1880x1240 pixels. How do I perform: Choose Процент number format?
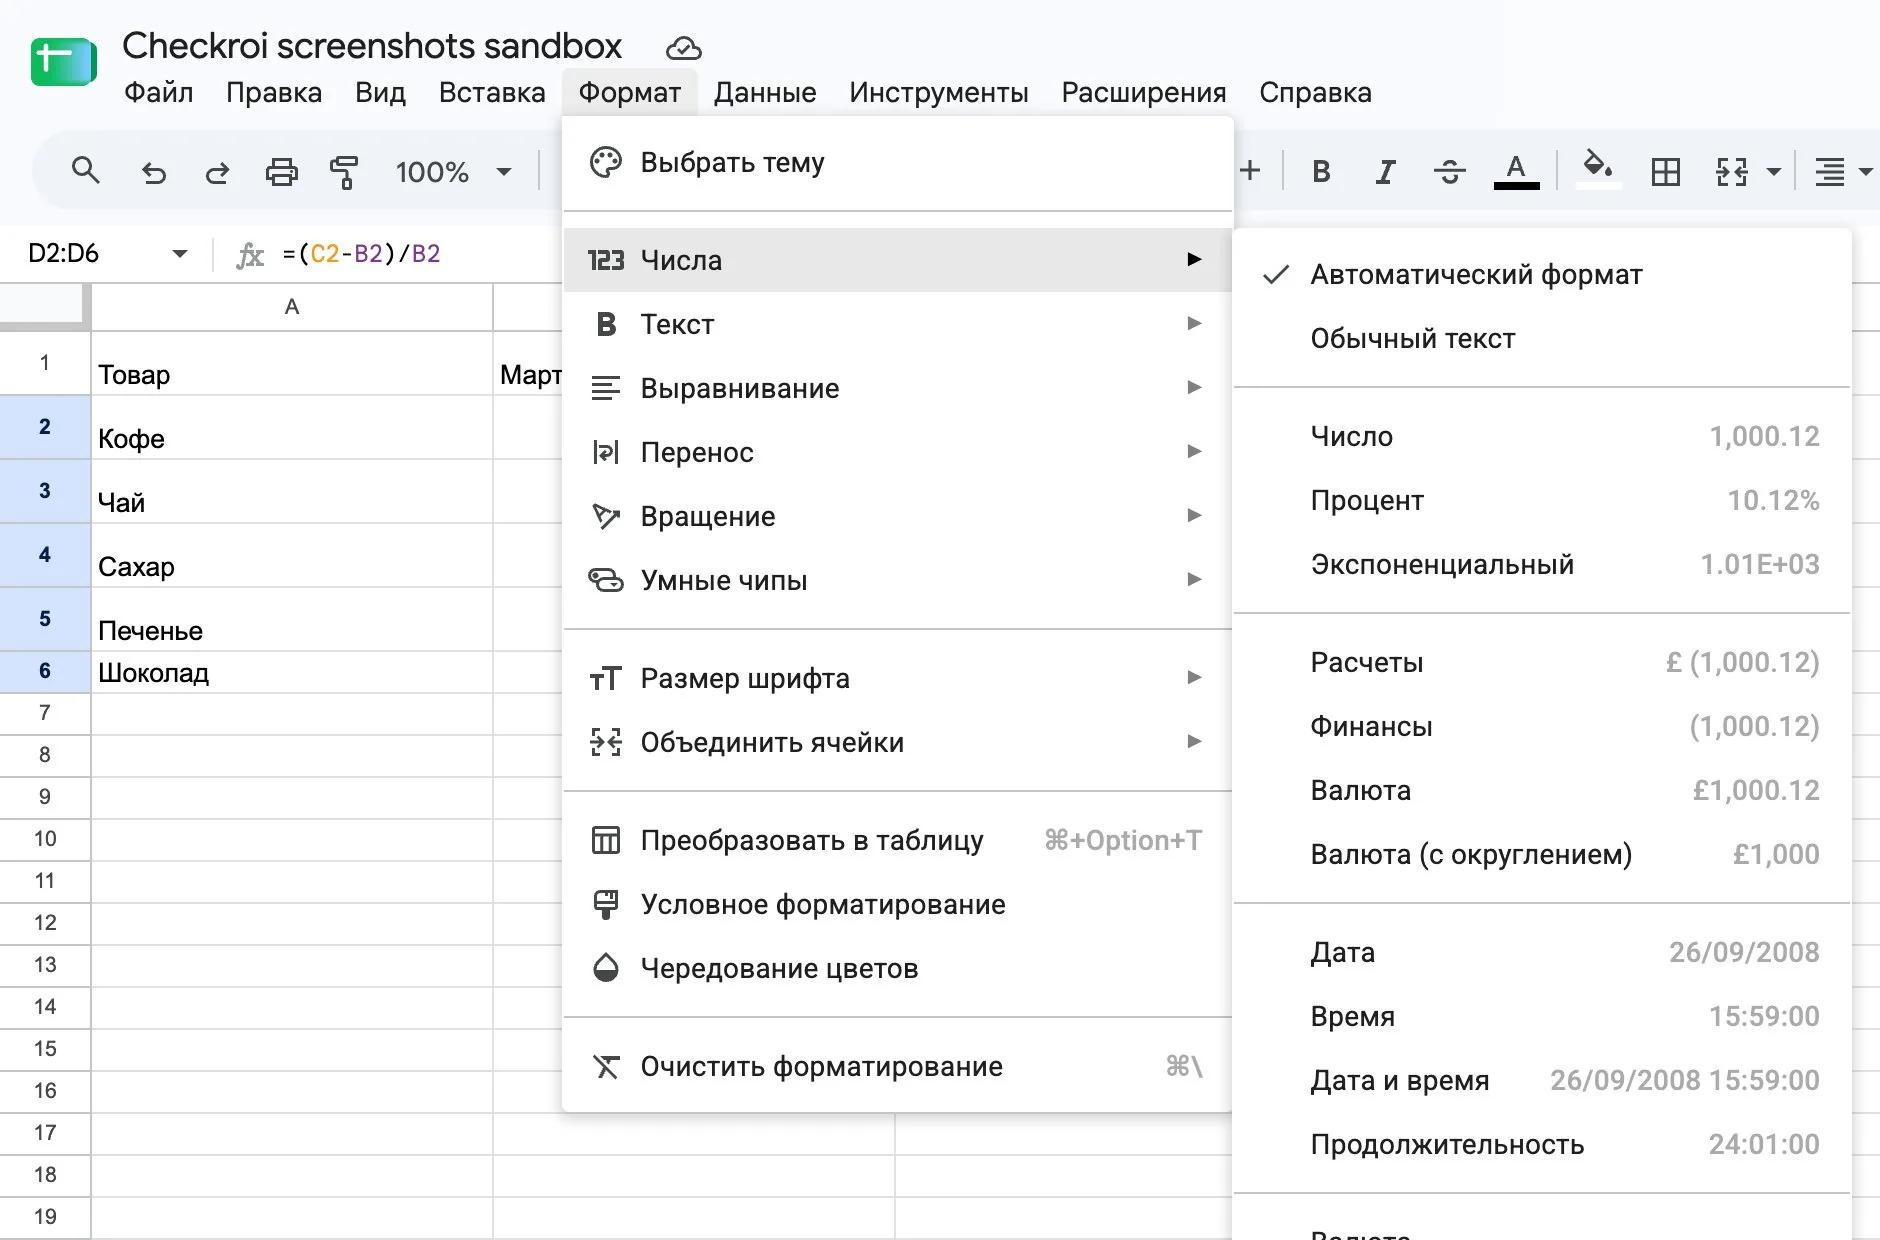[x=1541, y=500]
